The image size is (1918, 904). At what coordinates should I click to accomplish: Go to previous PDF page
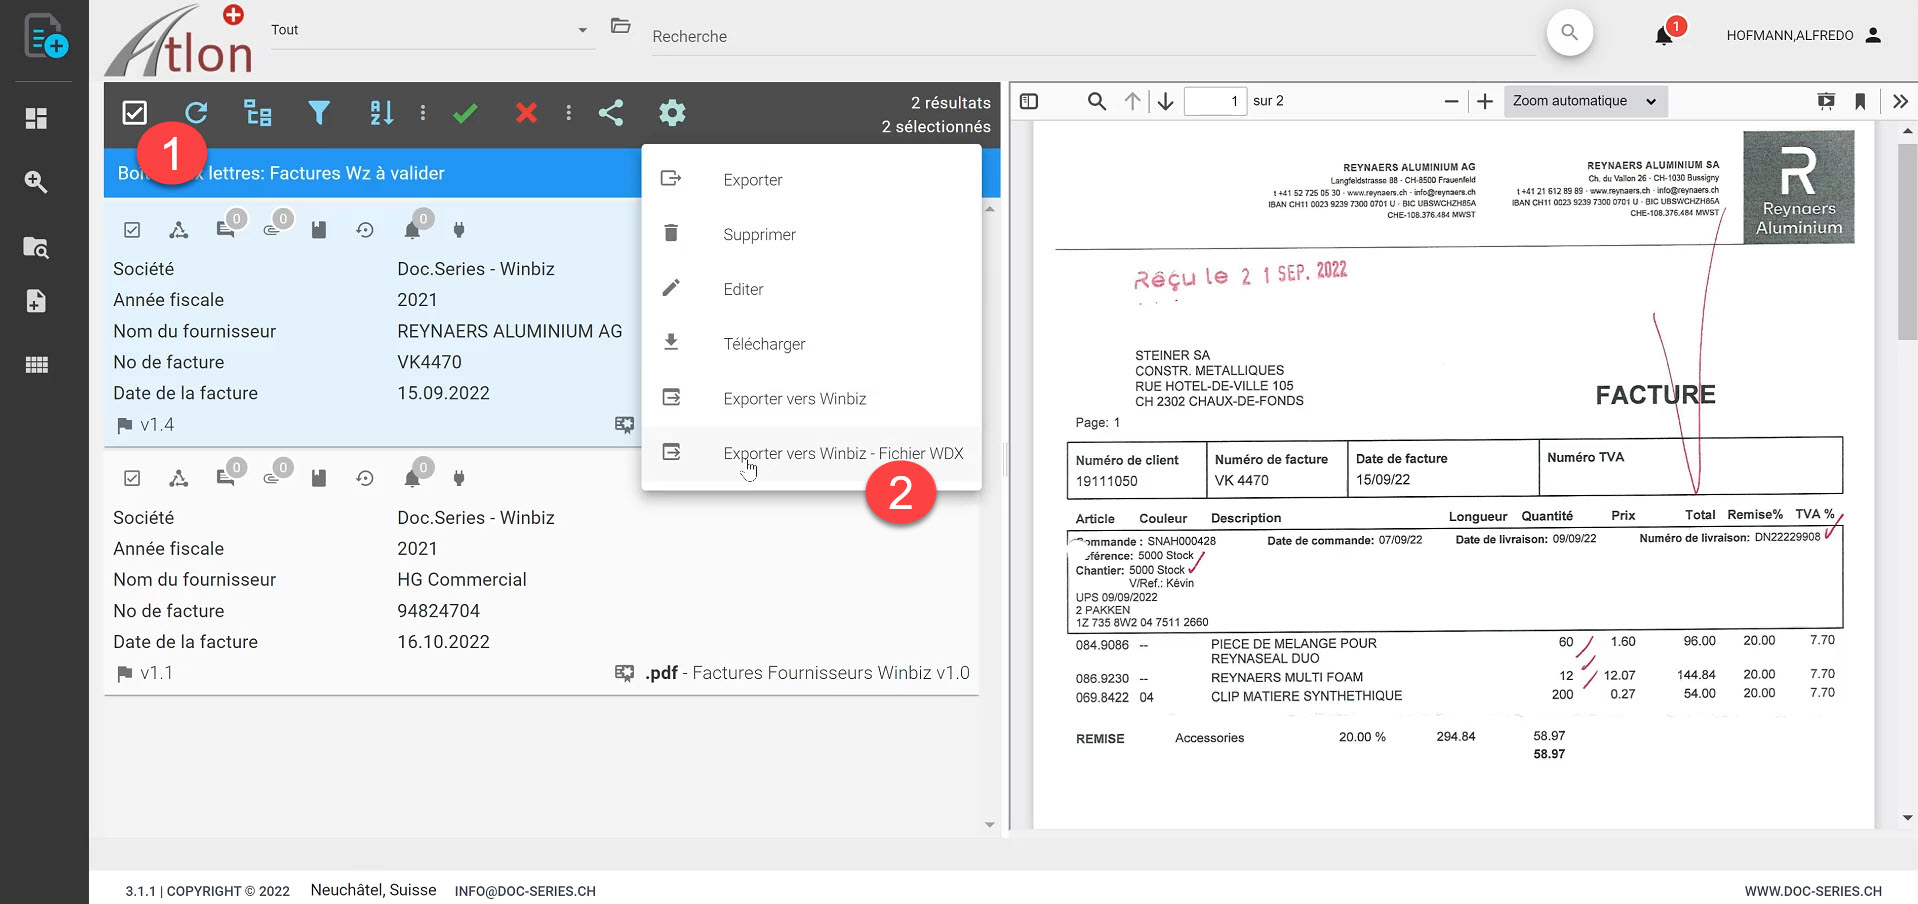pos(1132,101)
